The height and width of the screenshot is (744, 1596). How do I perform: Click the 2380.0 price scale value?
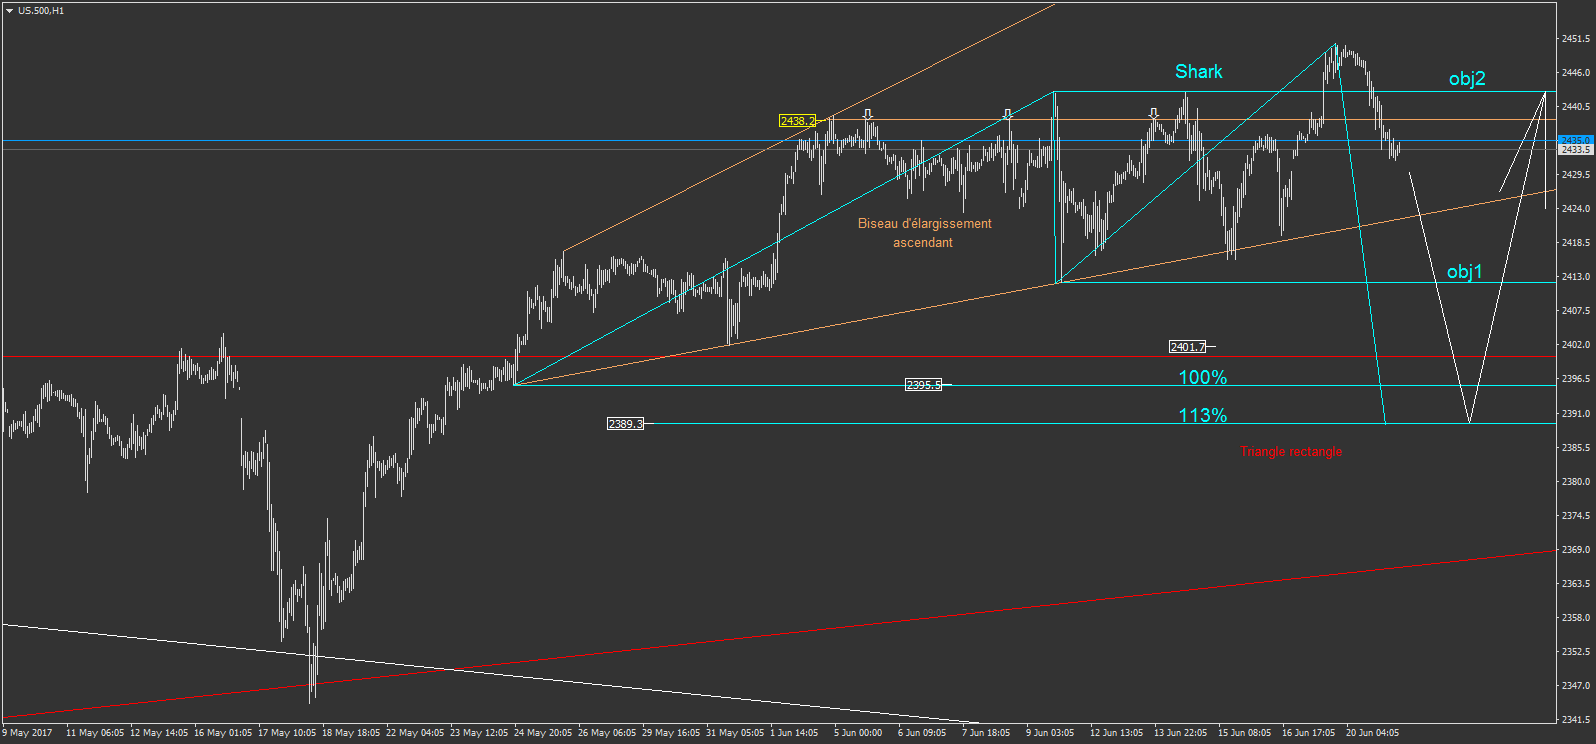point(1575,482)
